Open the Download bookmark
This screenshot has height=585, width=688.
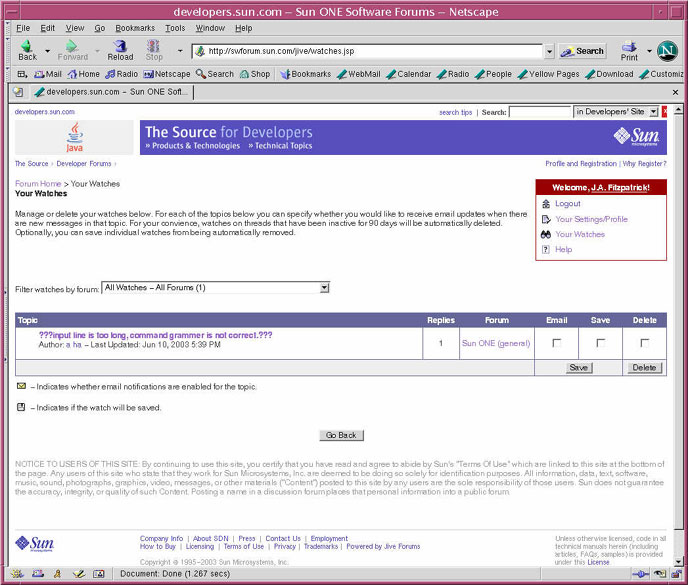pos(609,74)
